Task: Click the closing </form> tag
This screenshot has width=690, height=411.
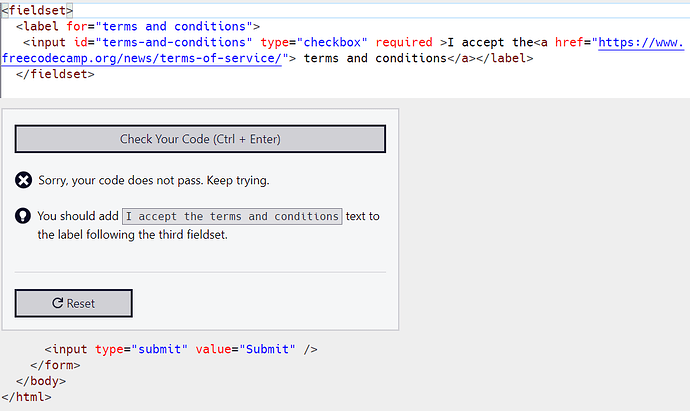Action: tap(55, 365)
